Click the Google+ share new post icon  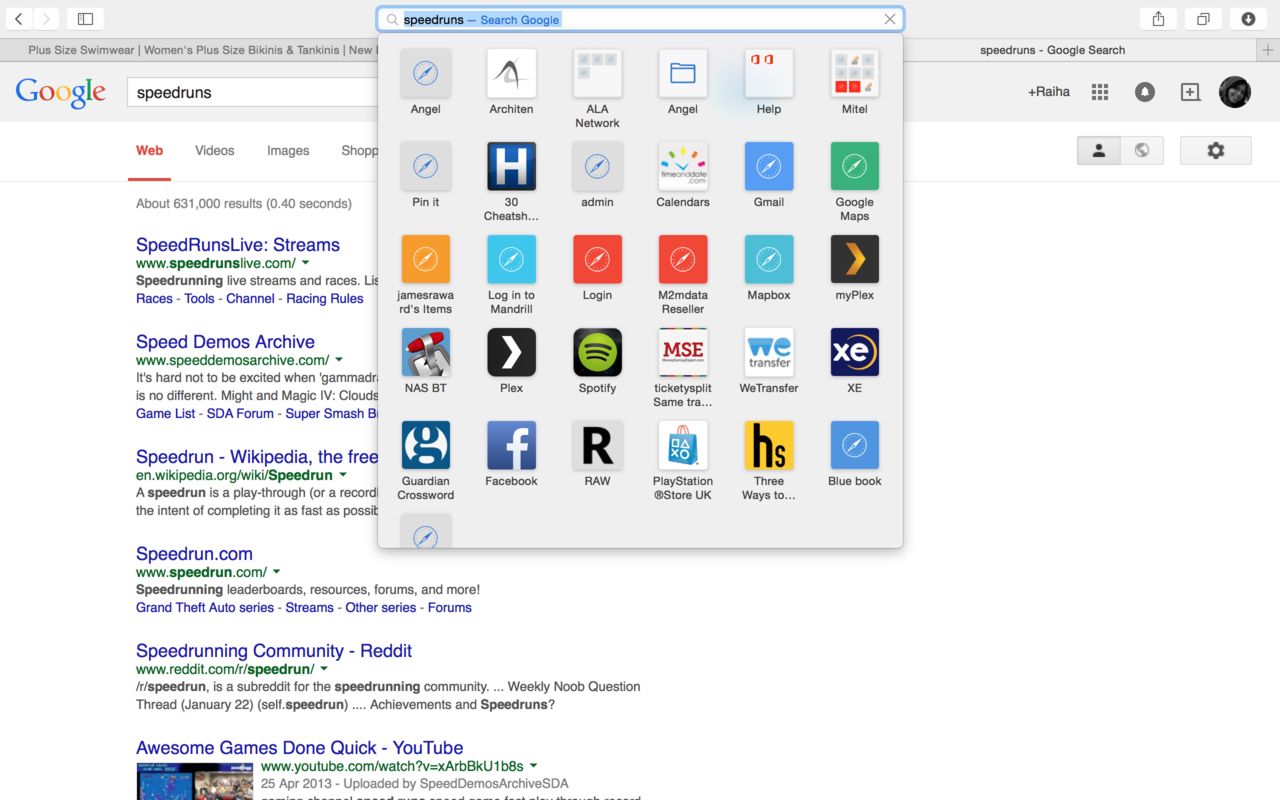(1190, 92)
